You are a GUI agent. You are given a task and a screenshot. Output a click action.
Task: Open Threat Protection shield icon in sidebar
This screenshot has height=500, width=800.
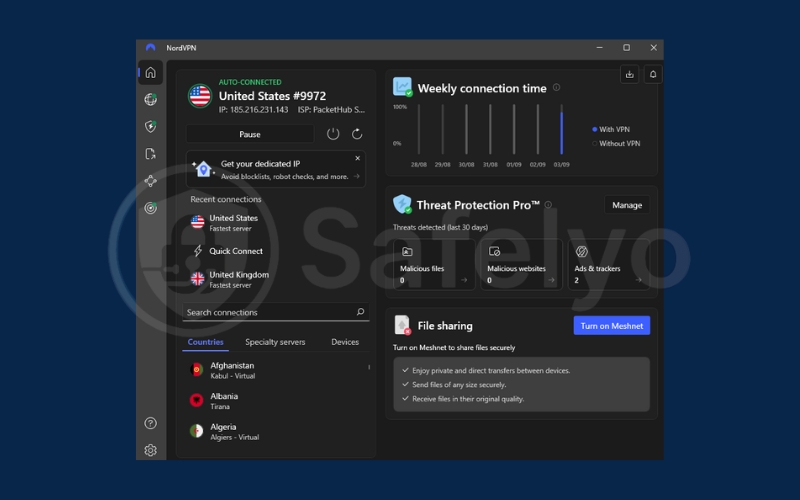point(151,127)
